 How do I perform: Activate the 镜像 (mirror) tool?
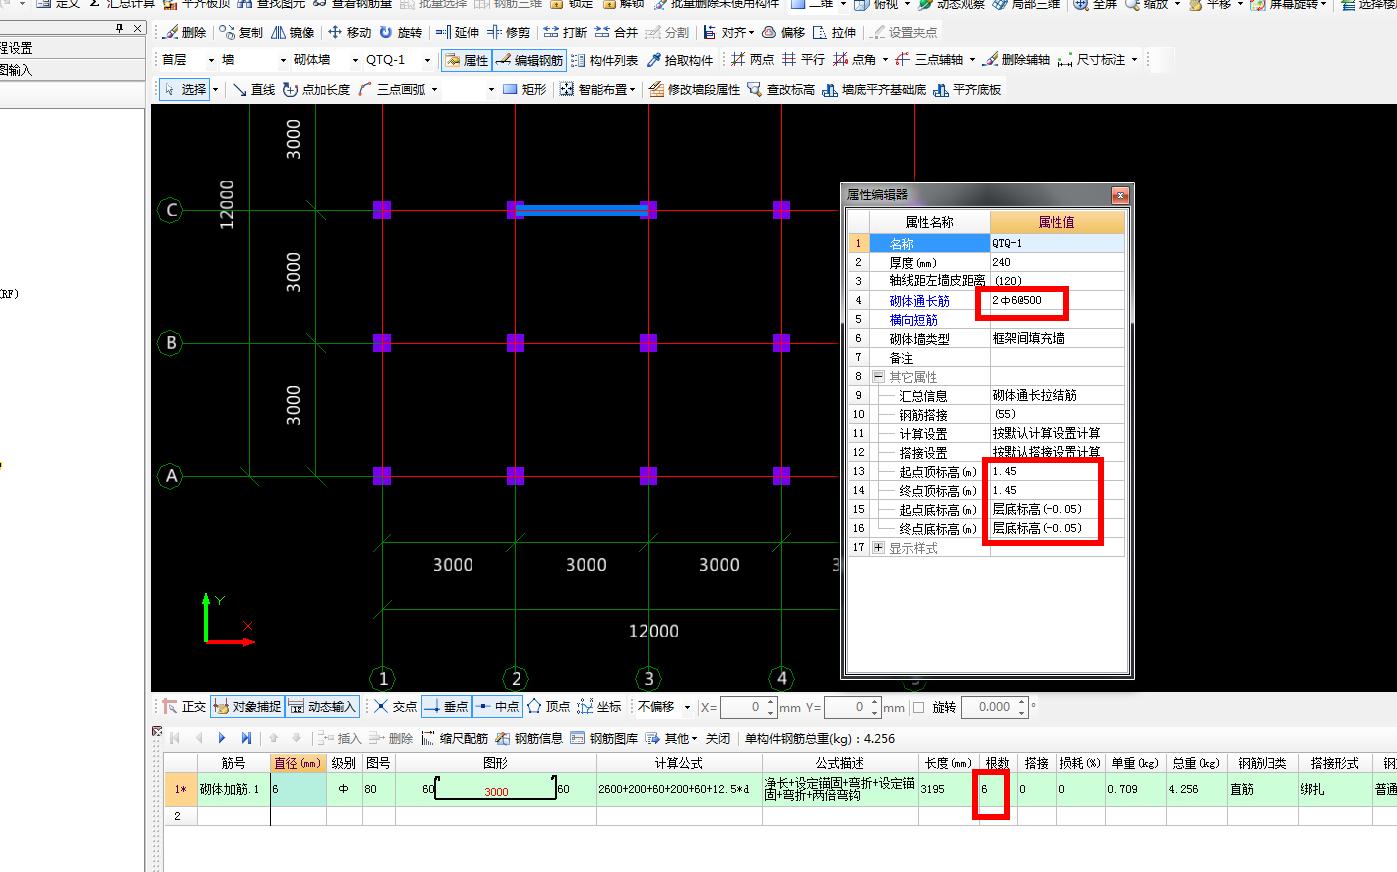292,32
